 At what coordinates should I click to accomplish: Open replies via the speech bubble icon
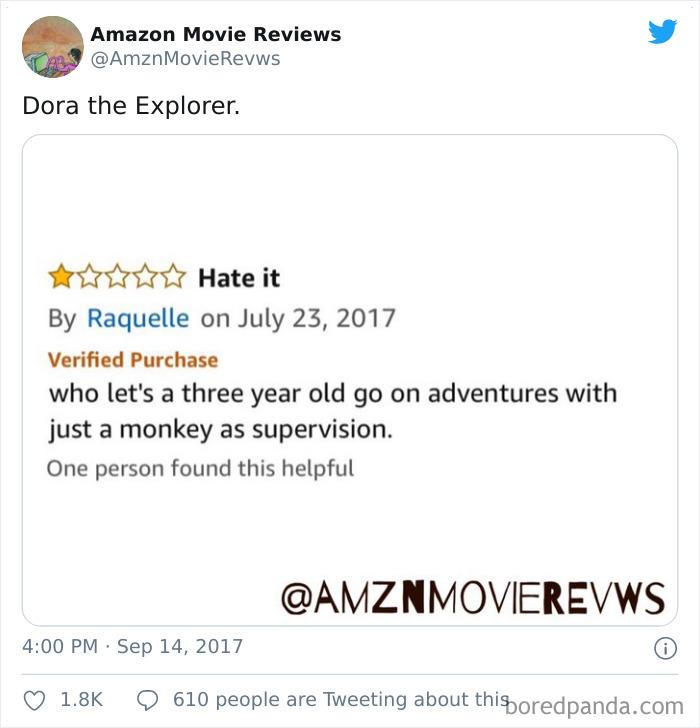click(x=148, y=700)
